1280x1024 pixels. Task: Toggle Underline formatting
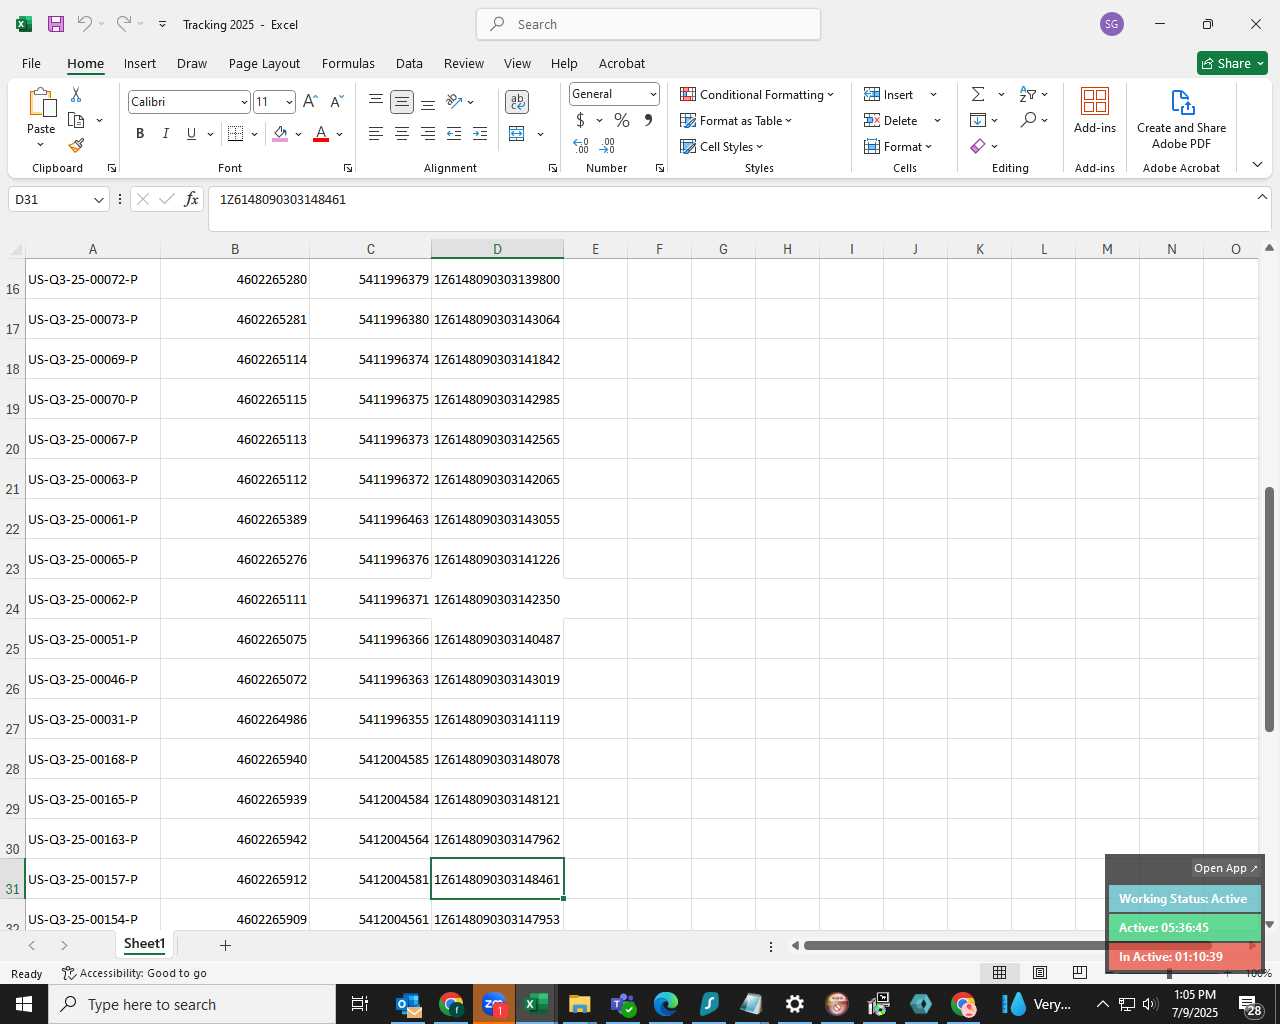tap(191, 134)
